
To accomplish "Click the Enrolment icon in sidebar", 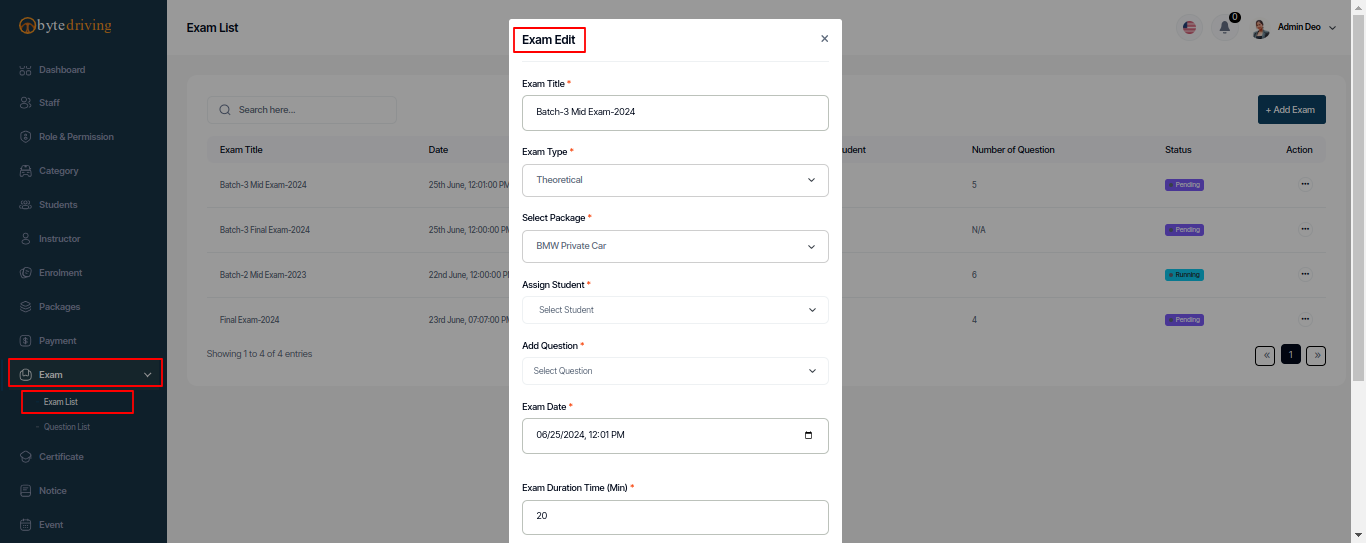I will tap(26, 273).
